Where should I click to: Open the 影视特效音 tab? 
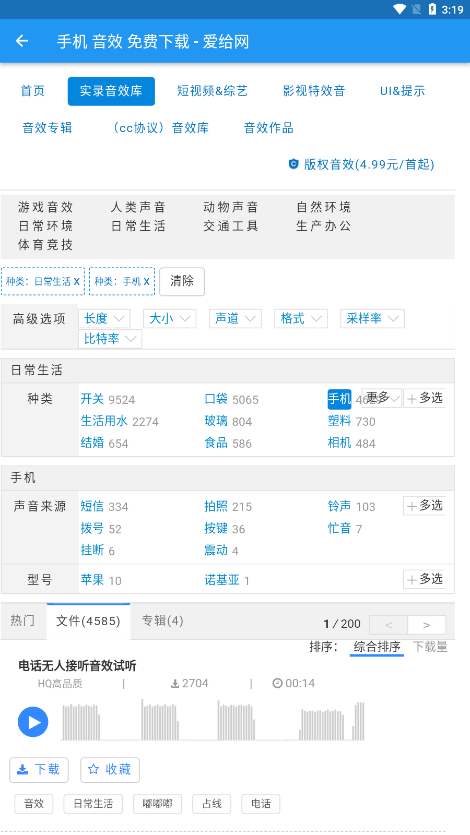314,91
